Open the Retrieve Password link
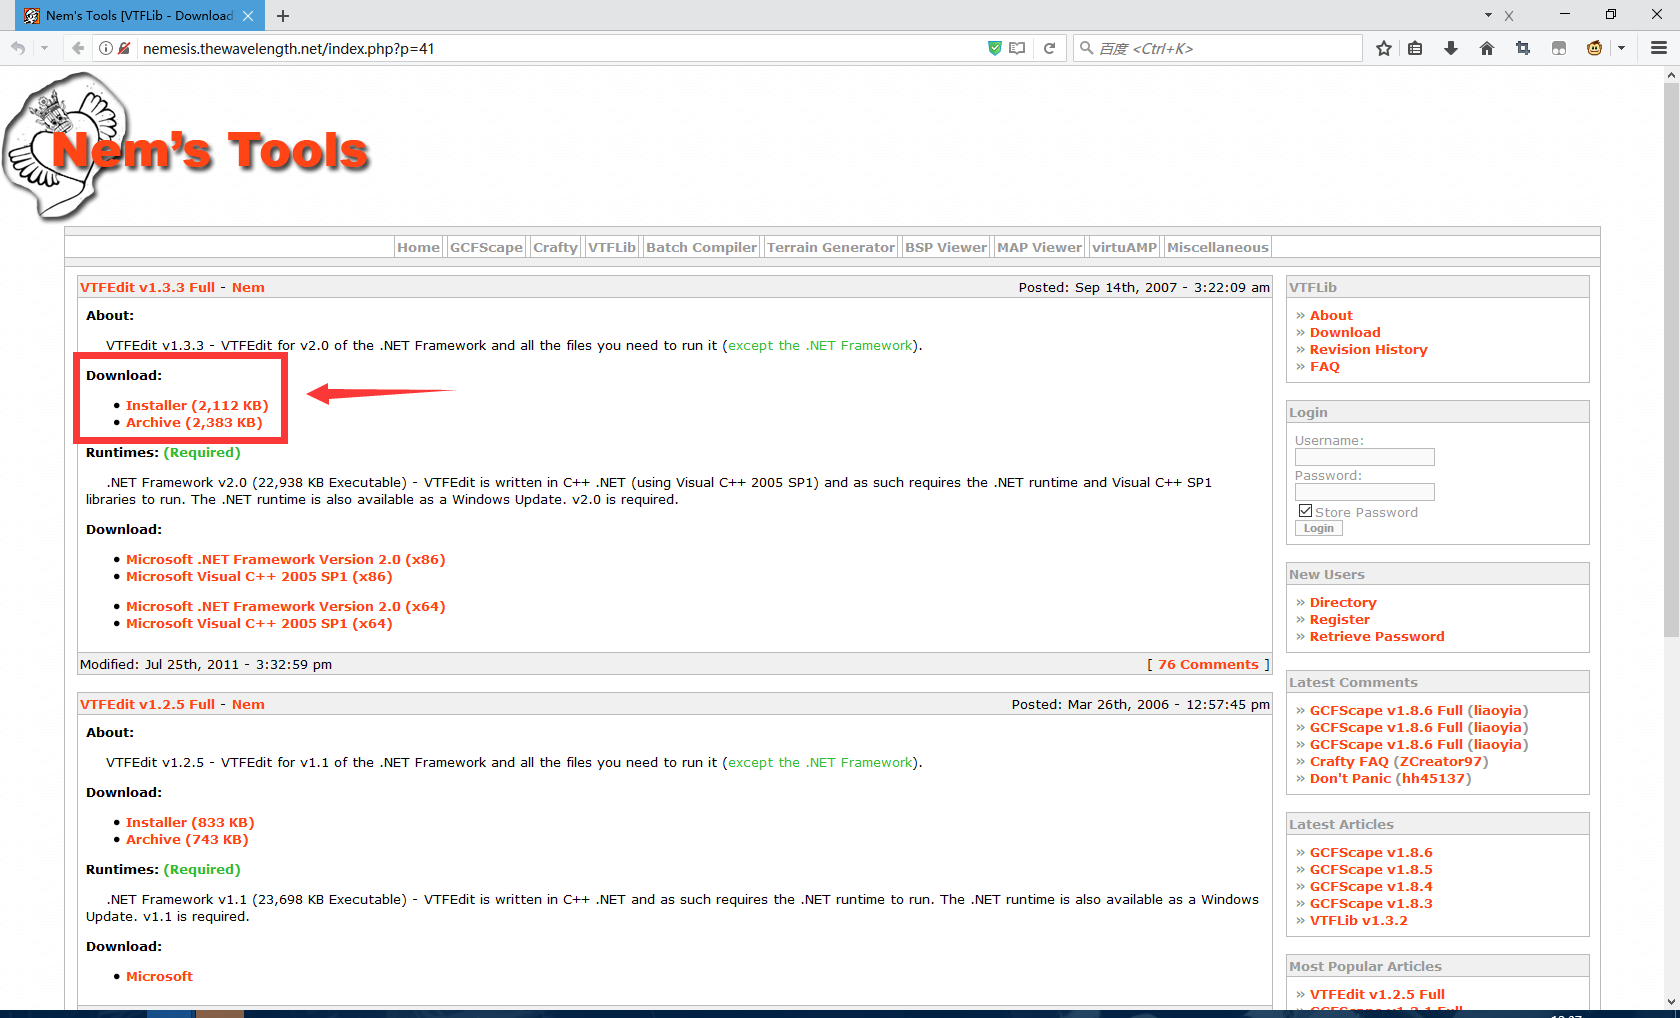 point(1377,636)
